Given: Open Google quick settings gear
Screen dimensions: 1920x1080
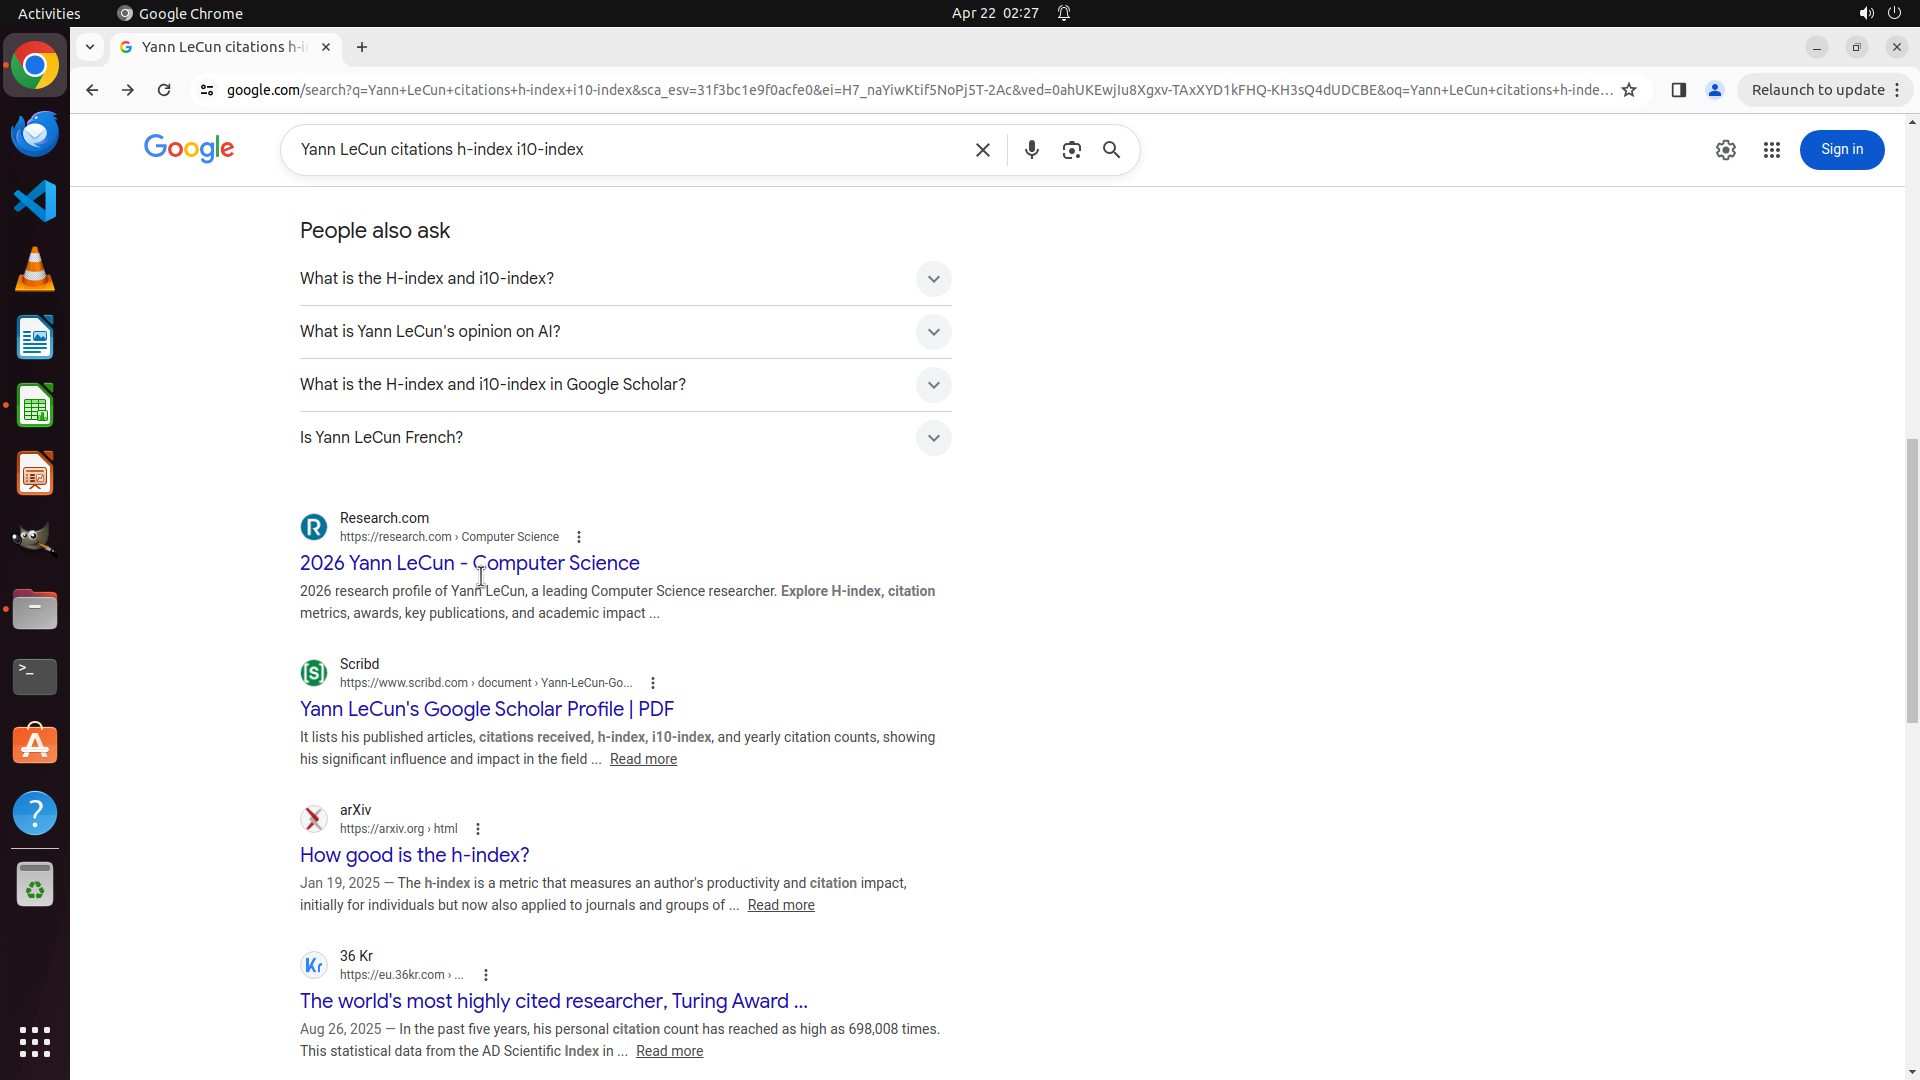Looking at the screenshot, I should 1725,150.
